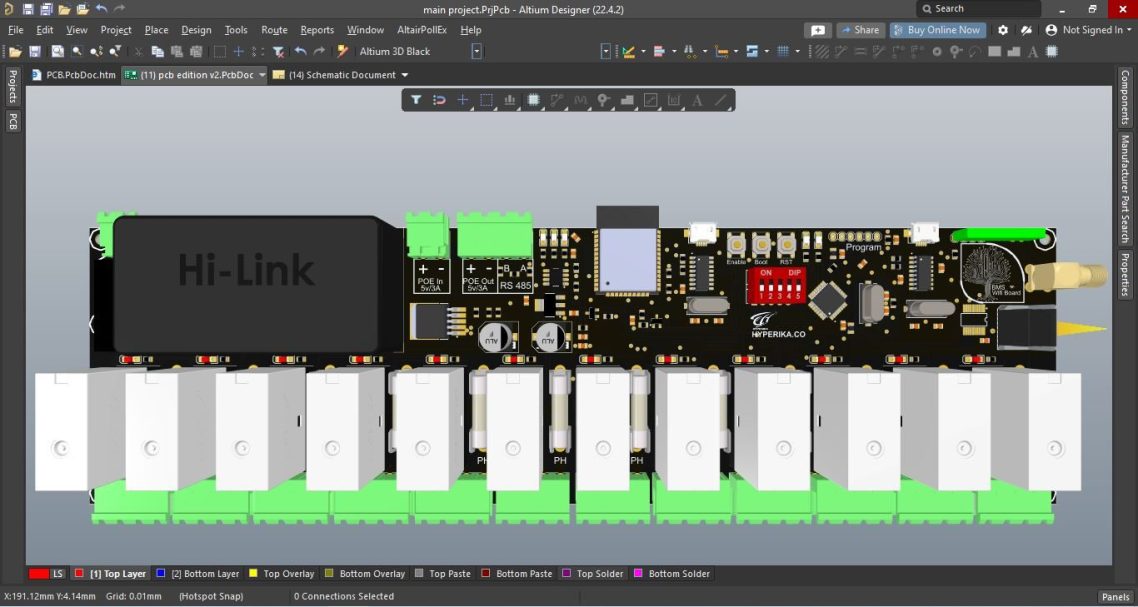Image resolution: width=1138 pixels, height=607 pixels.
Task: Expand the pcb edition v2.PcbDoc tab dropdown
Action: (261, 75)
